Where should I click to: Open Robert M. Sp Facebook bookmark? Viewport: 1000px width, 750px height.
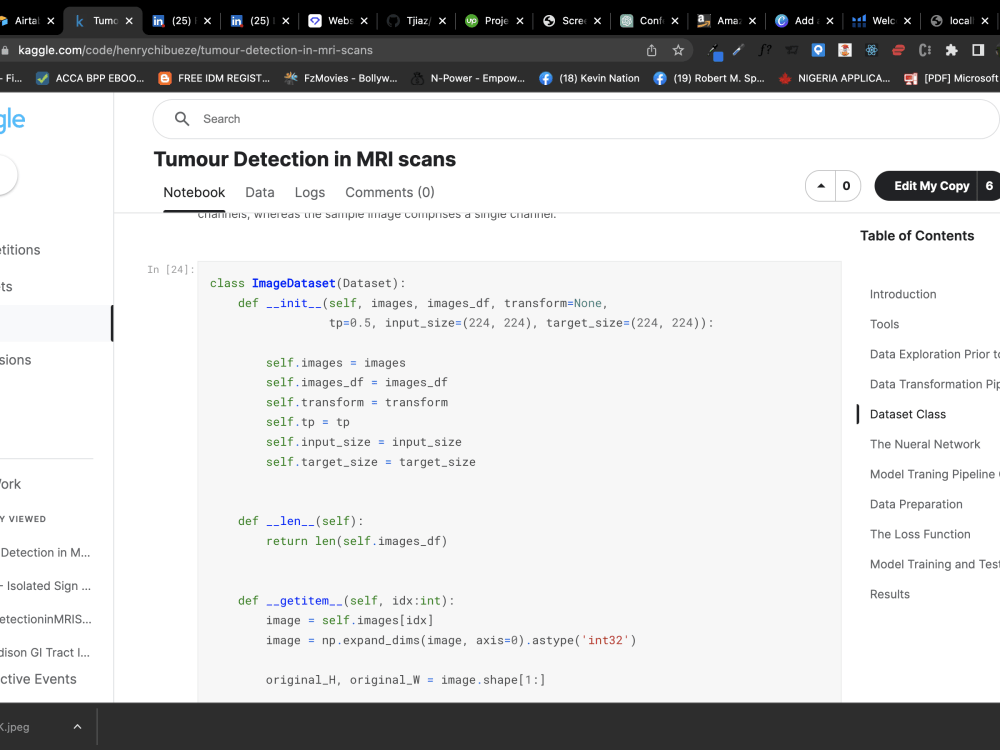pyautogui.click(x=709, y=78)
